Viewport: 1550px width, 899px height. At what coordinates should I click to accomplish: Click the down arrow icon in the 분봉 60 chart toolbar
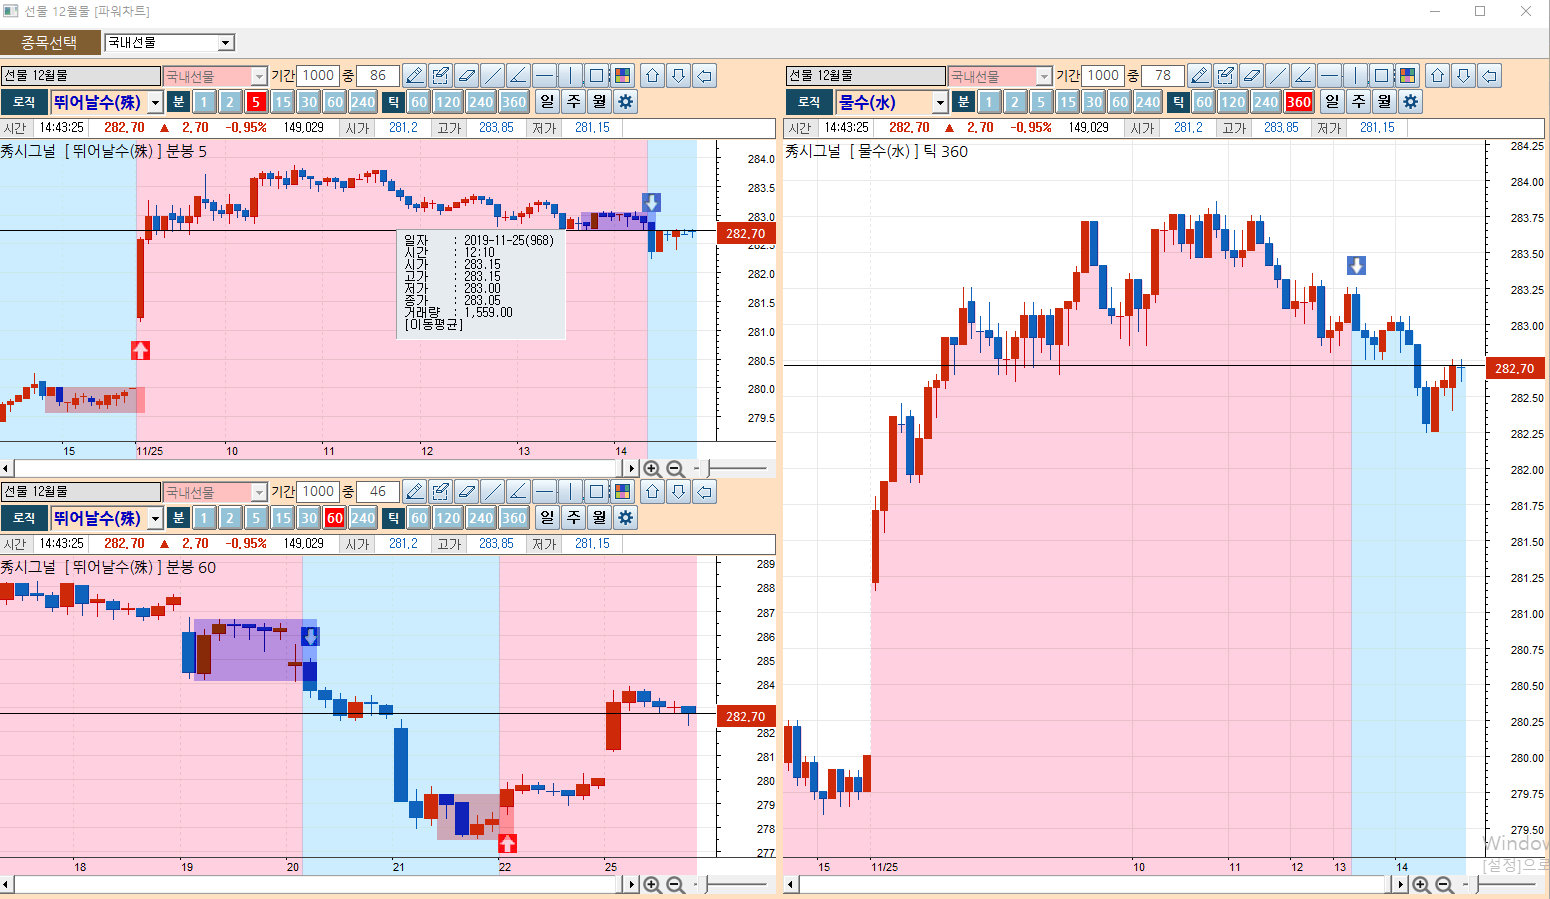[678, 492]
